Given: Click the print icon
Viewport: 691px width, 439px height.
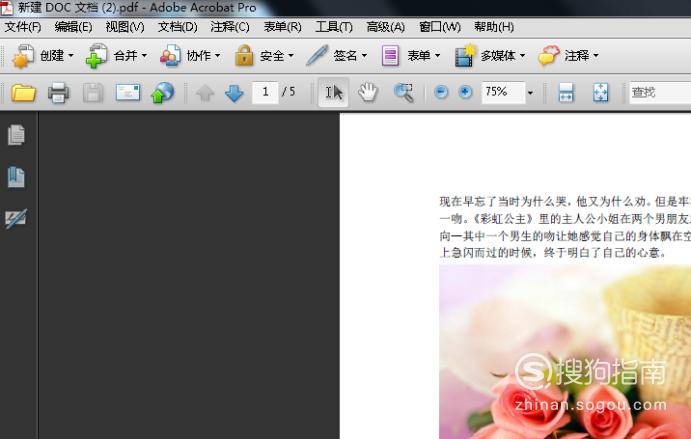Looking at the screenshot, I should pos(58,93).
